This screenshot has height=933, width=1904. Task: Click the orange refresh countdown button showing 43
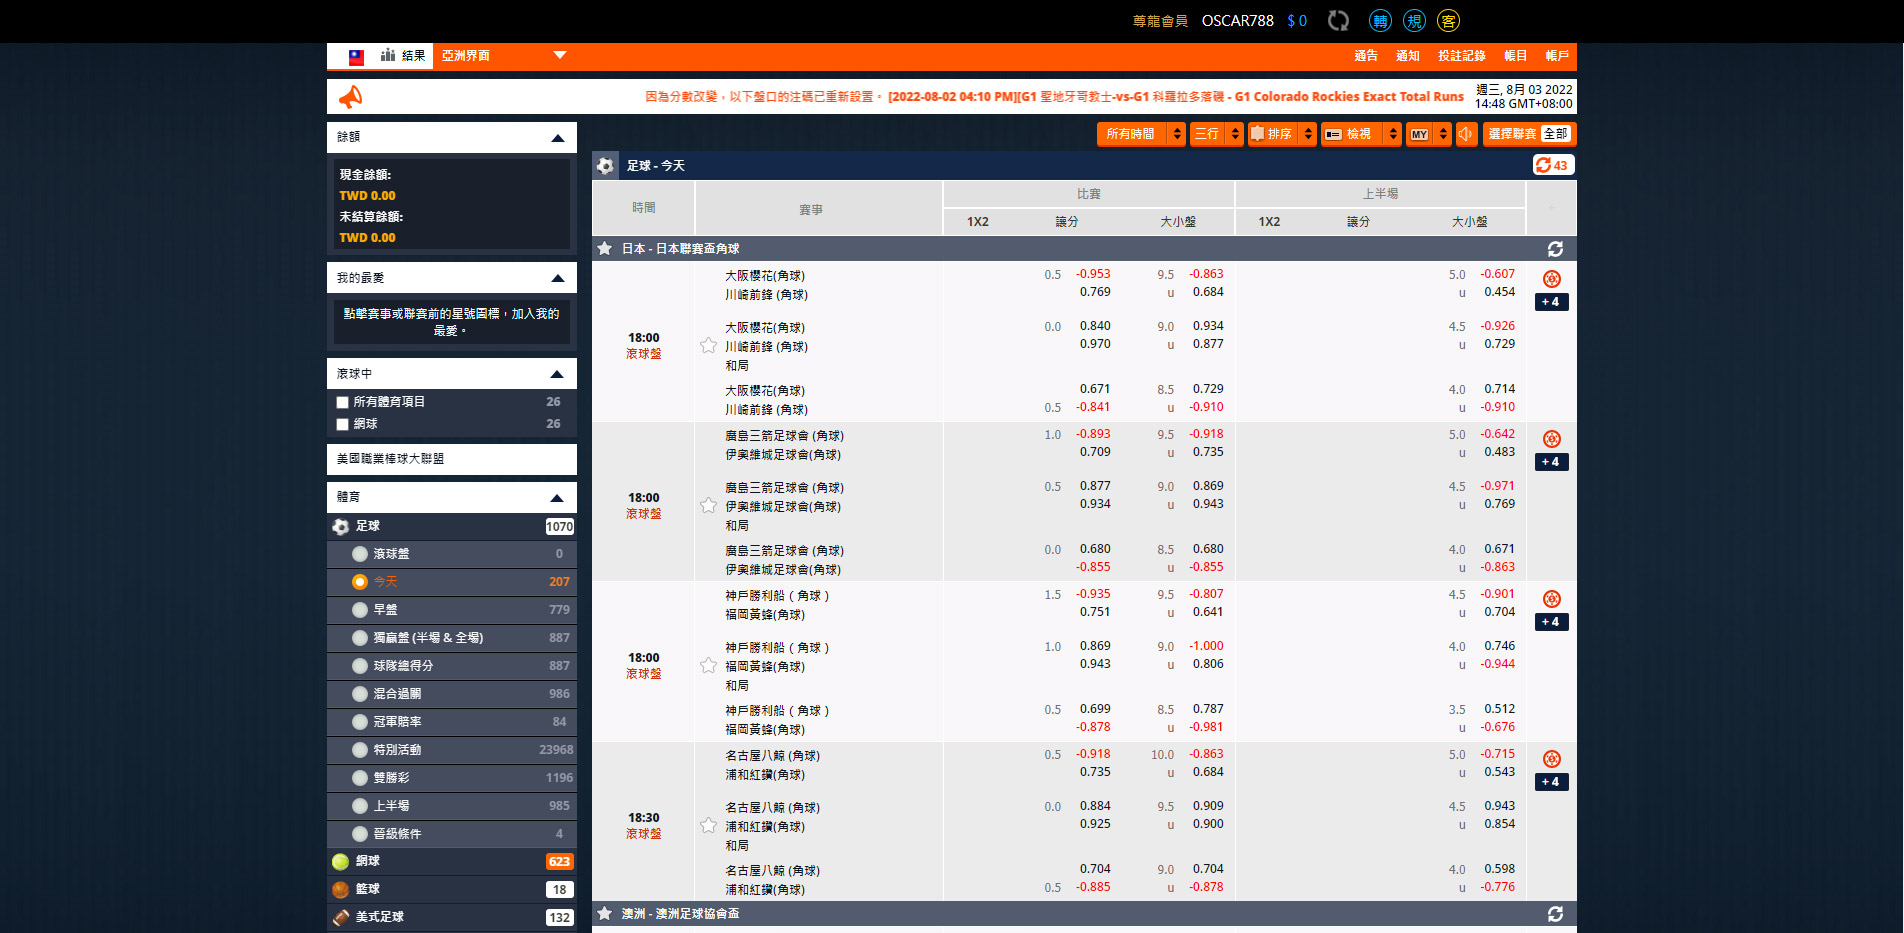pos(1552,165)
